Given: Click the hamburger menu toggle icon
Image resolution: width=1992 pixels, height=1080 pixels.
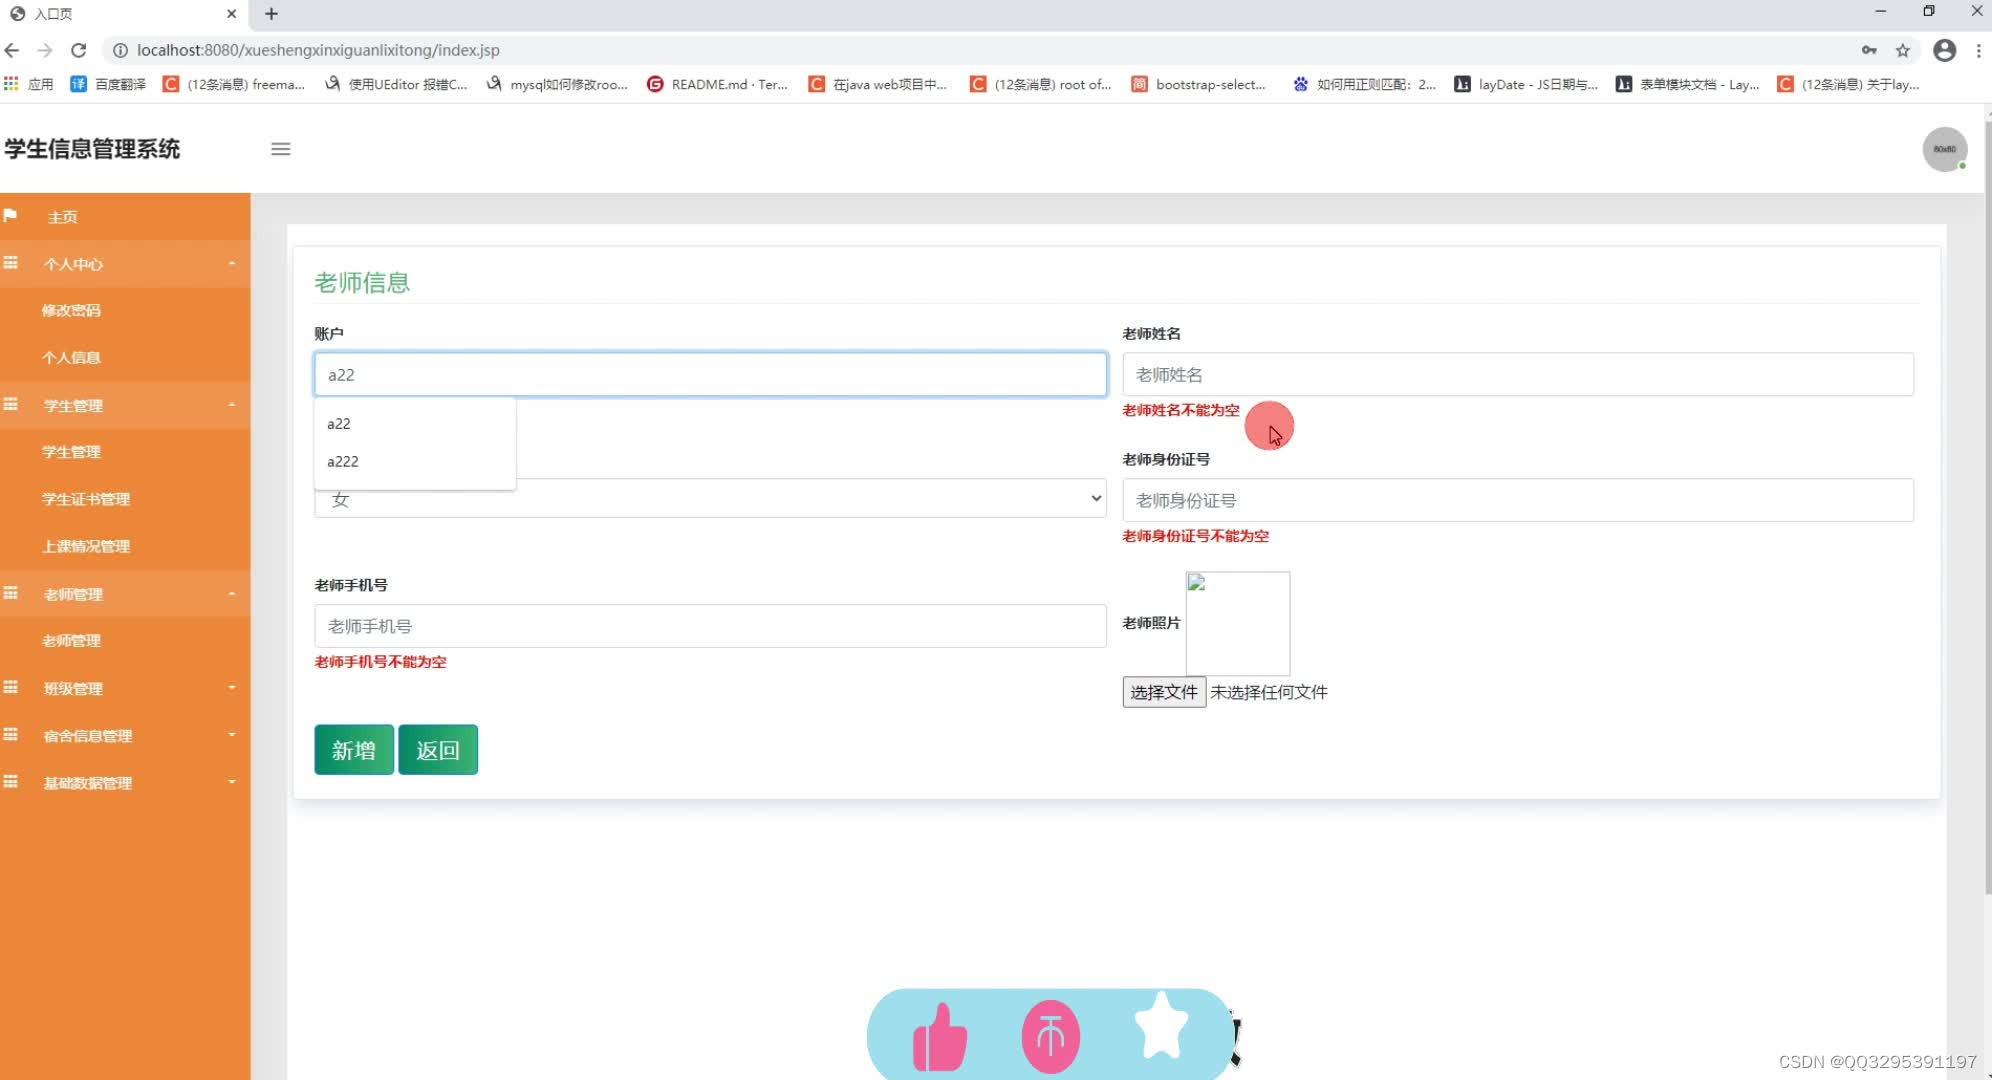Looking at the screenshot, I should click(x=280, y=149).
